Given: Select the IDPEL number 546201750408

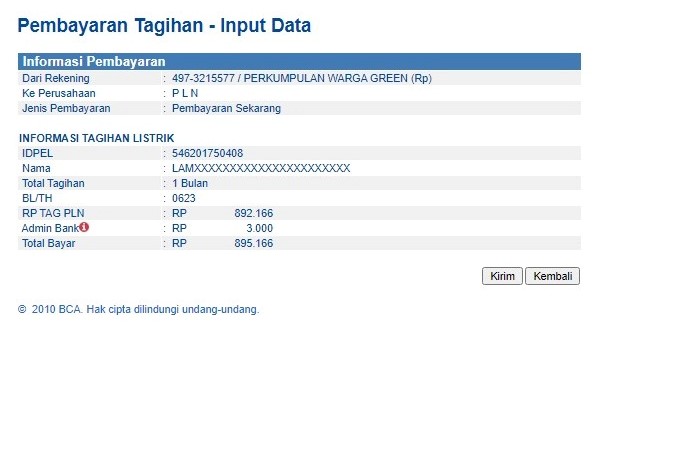Looking at the screenshot, I should point(207,153).
